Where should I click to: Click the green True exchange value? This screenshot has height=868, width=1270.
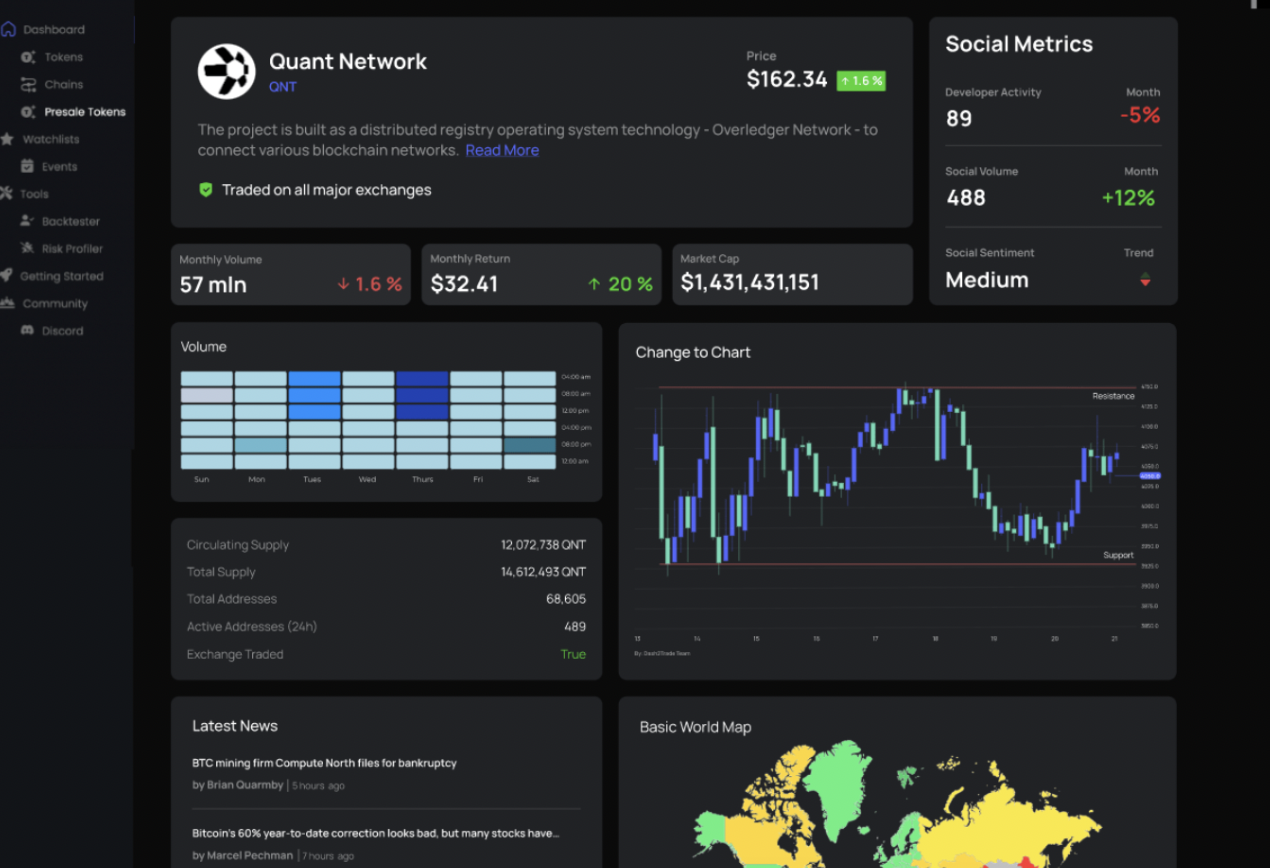(x=573, y=654)
